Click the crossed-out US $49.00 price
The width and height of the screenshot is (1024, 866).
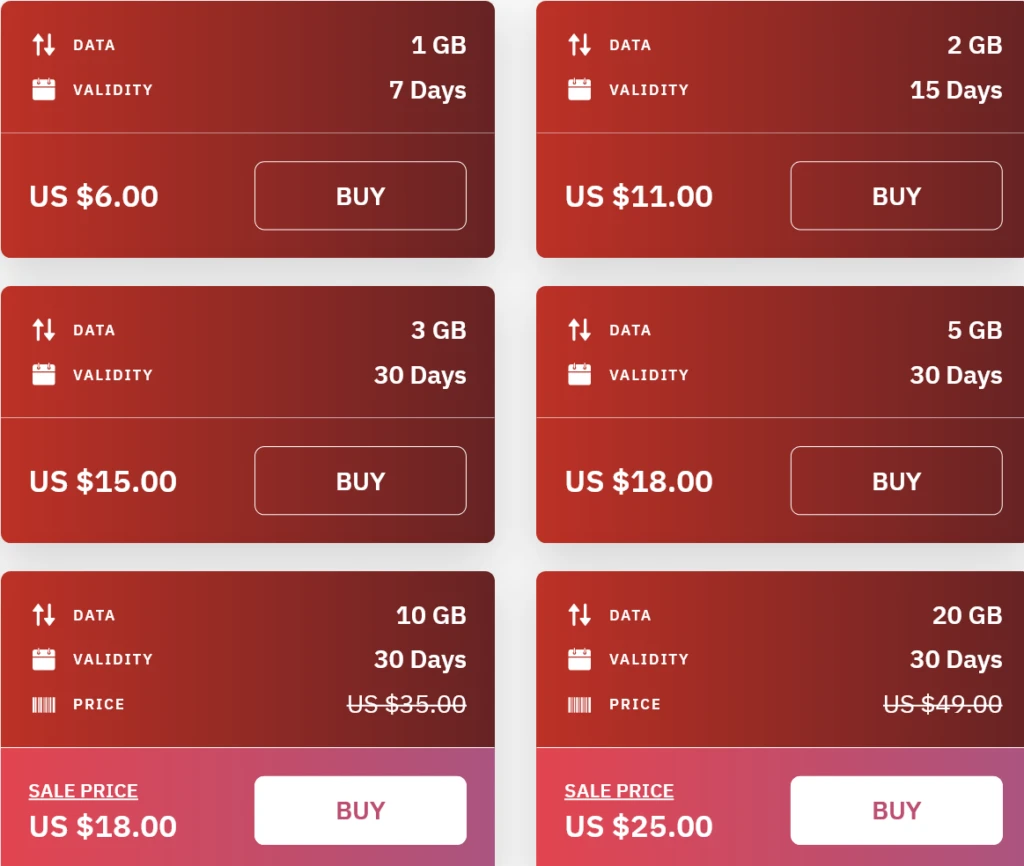(942, 705)
